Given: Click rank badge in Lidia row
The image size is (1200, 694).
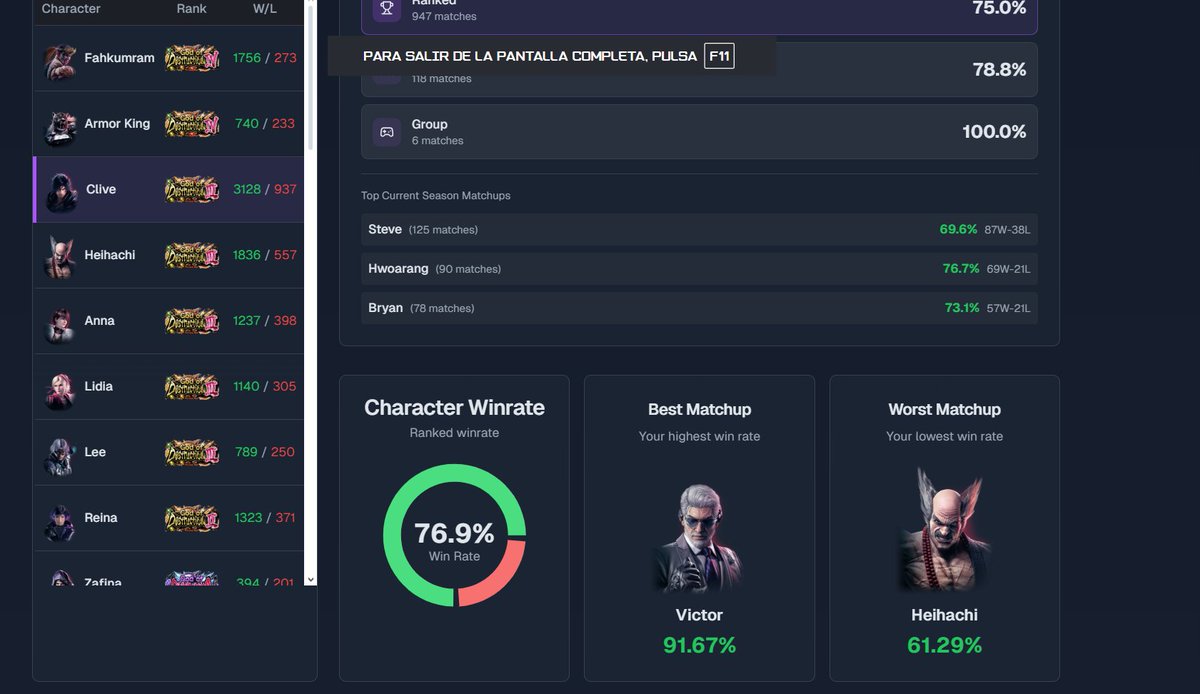Looking at the screenshot, I should [x=191, y=386].
